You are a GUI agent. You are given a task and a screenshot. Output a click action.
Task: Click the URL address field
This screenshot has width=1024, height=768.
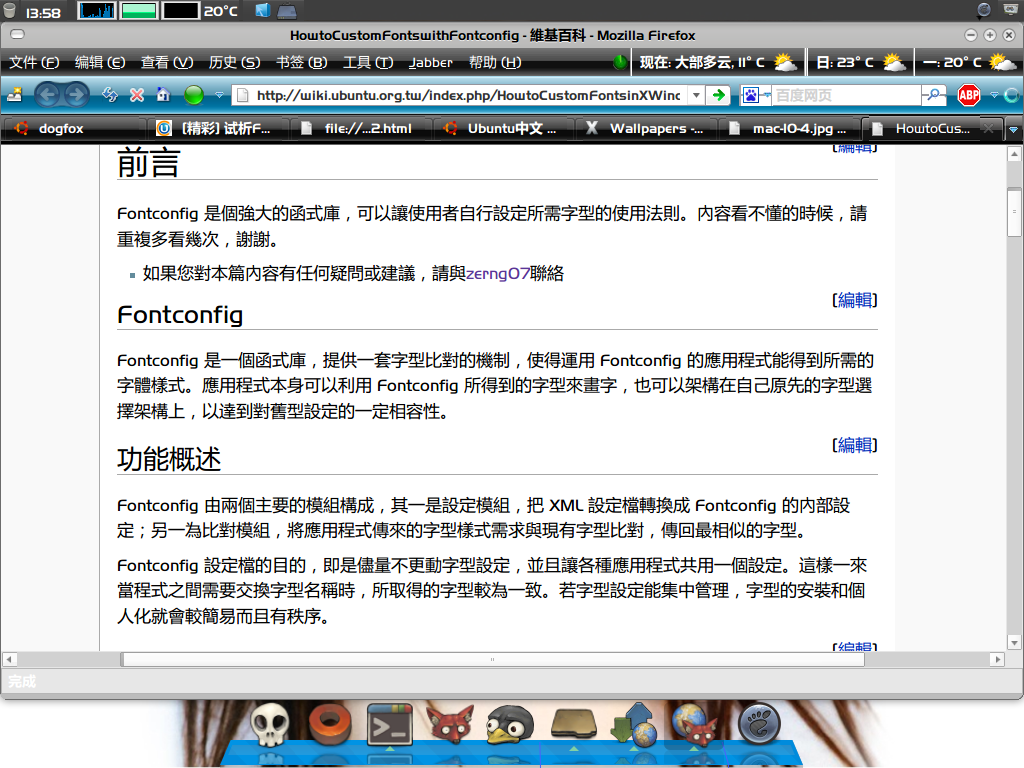click(460, 95)
